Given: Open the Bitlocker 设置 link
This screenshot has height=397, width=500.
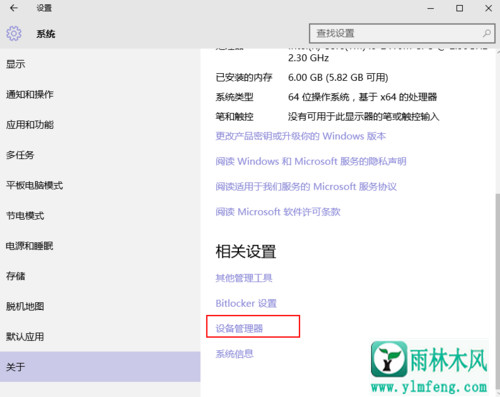Looking at the screenshot, I should (x=246, y=303).
